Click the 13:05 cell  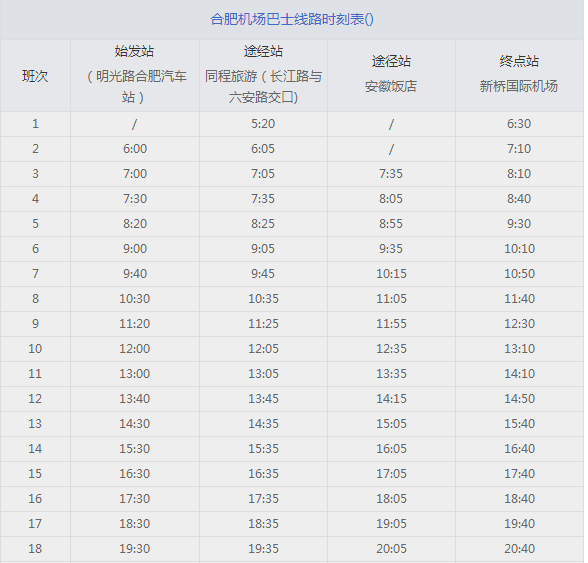[263, 374]
